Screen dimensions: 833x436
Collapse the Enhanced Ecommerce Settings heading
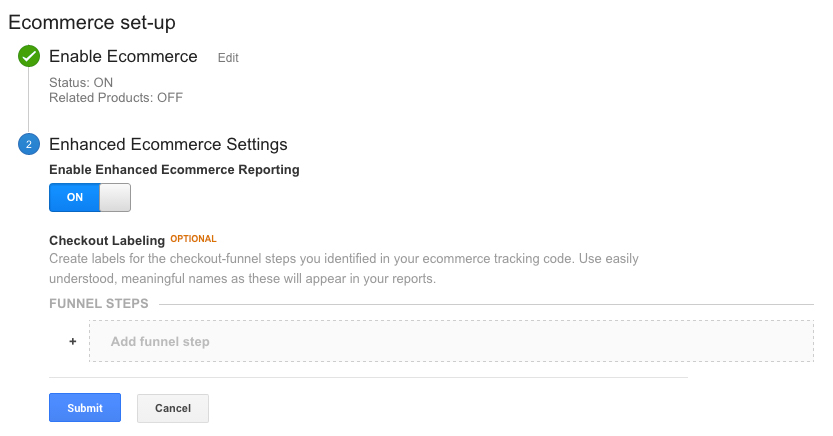tap(168, 144)
